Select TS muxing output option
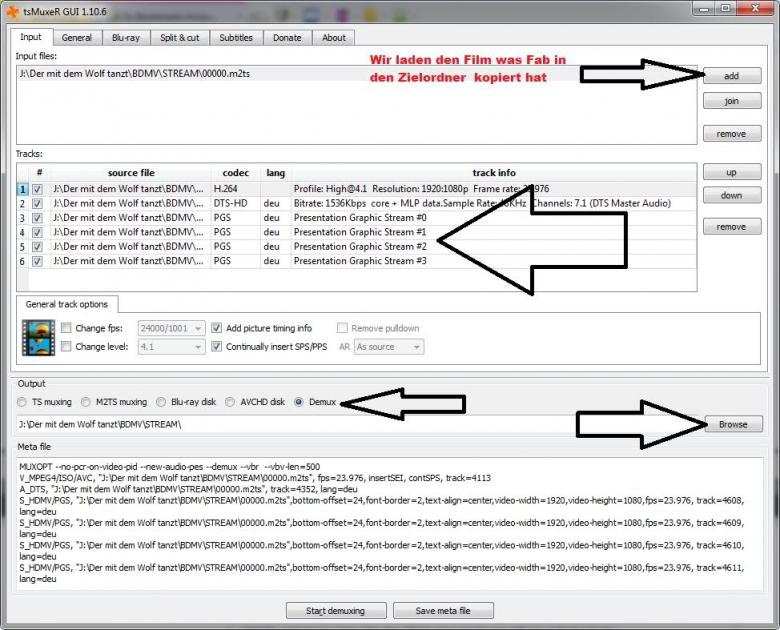The image size is (780, 630). [22, 402]
